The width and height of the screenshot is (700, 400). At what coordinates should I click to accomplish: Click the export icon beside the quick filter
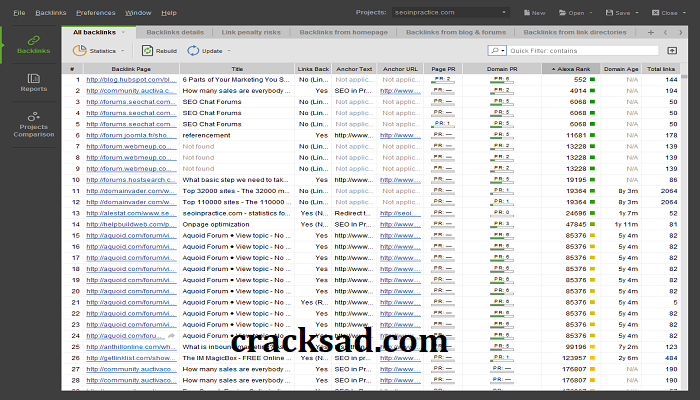pyautogui.click(x=672, y=50)
